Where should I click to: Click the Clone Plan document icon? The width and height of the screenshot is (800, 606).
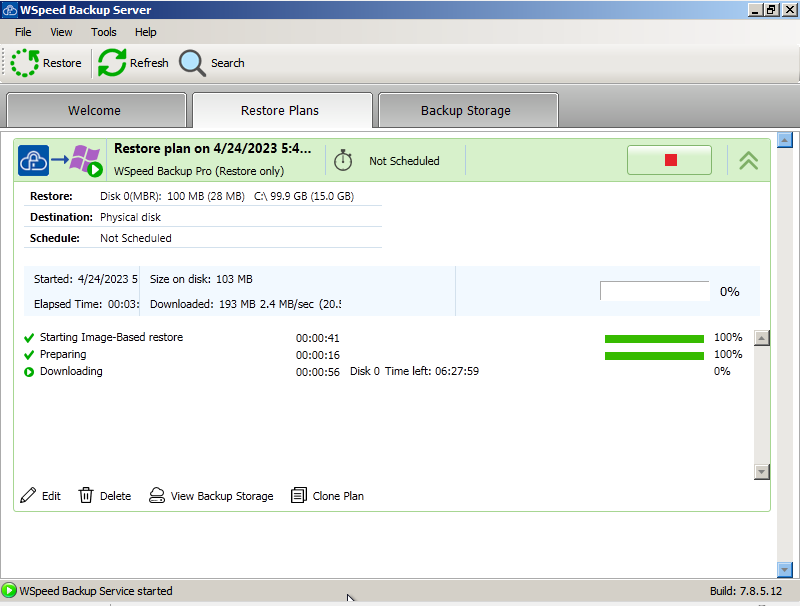298,495
